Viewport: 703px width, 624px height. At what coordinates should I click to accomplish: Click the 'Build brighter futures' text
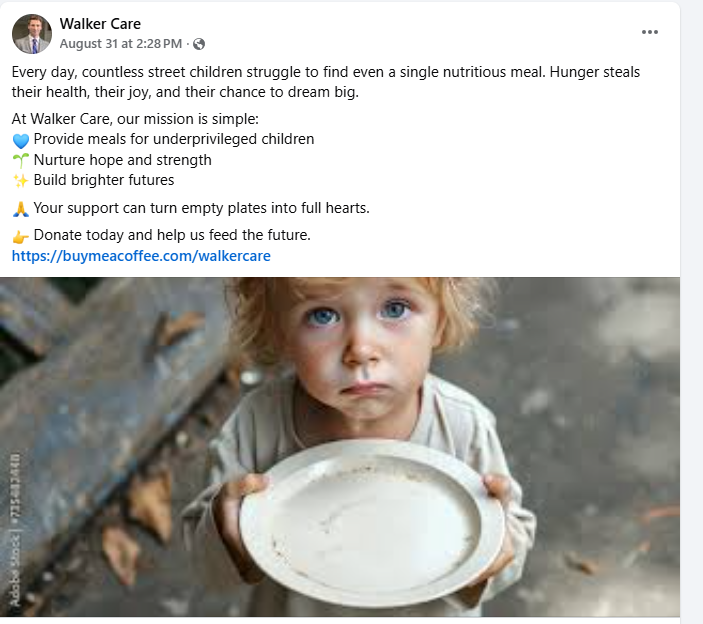pyautogui.click(x=104, y=180)
